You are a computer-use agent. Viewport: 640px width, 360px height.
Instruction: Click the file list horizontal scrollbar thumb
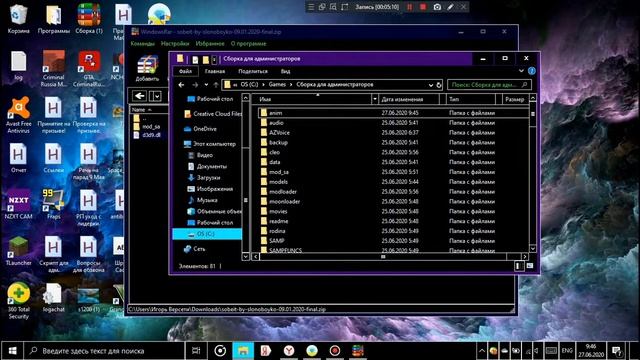point(383,257)
